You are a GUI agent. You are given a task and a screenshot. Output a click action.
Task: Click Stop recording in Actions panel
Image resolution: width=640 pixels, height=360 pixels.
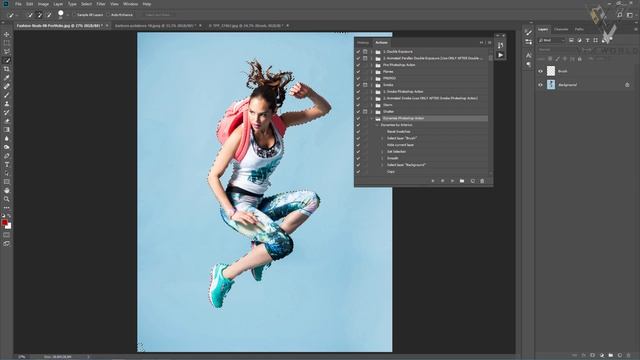click(433, 181)
